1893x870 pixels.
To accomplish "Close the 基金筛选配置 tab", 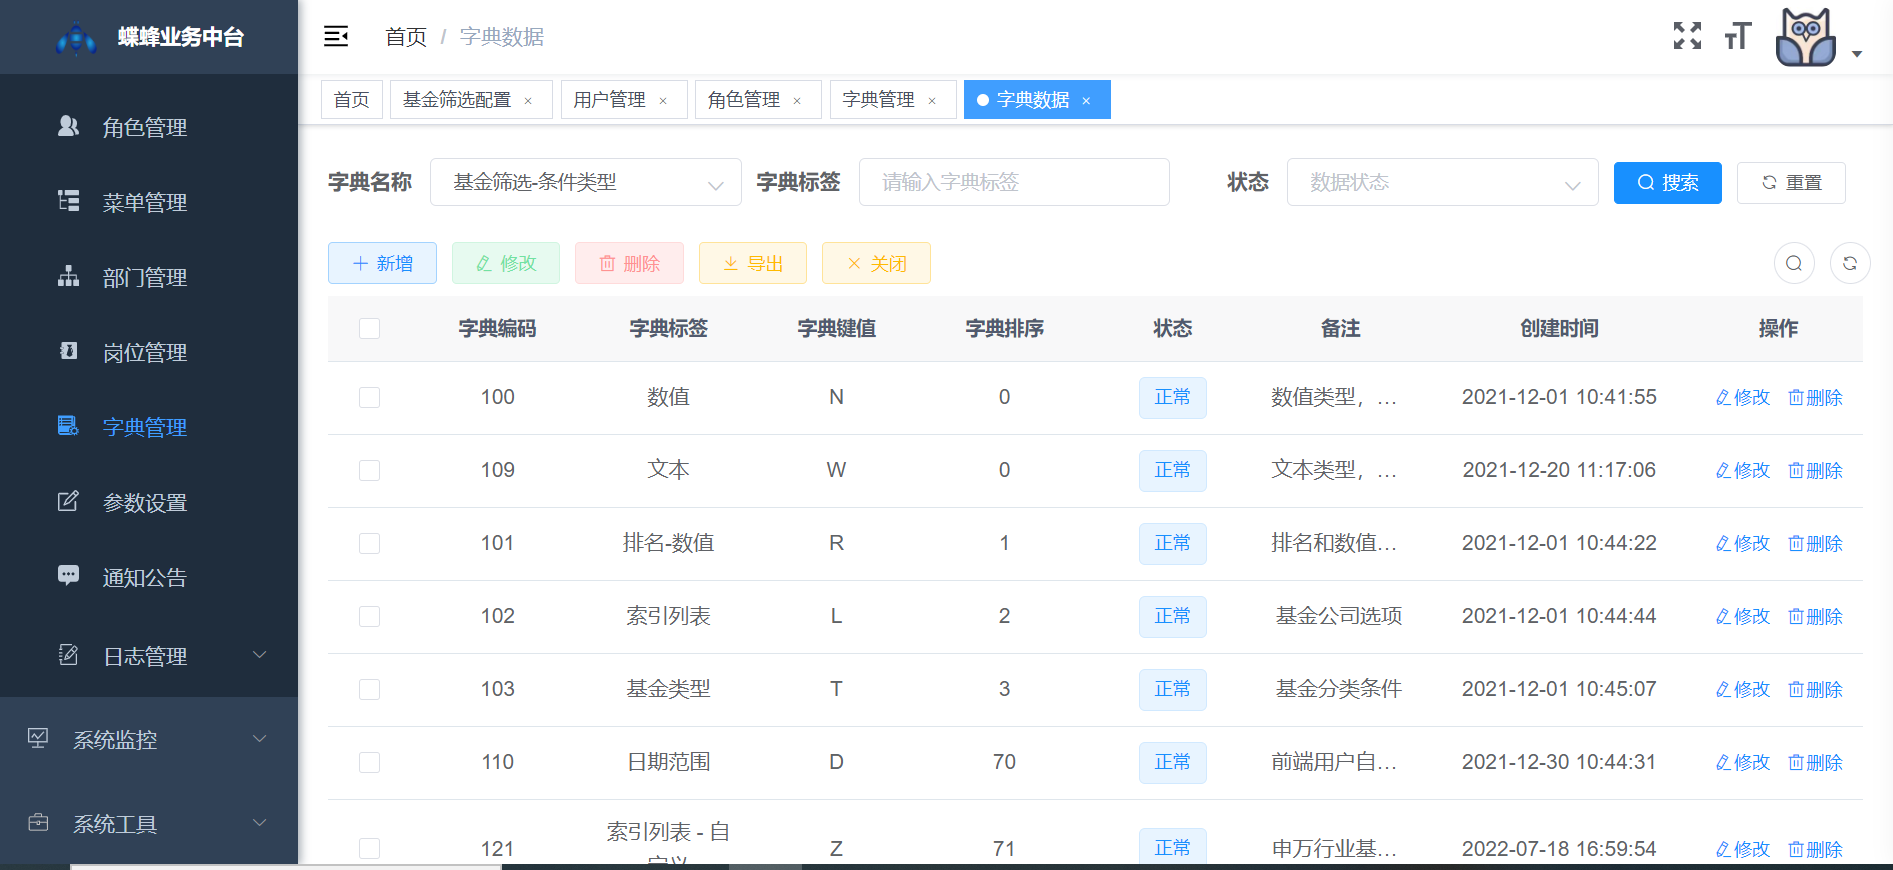I will (528, 101).
